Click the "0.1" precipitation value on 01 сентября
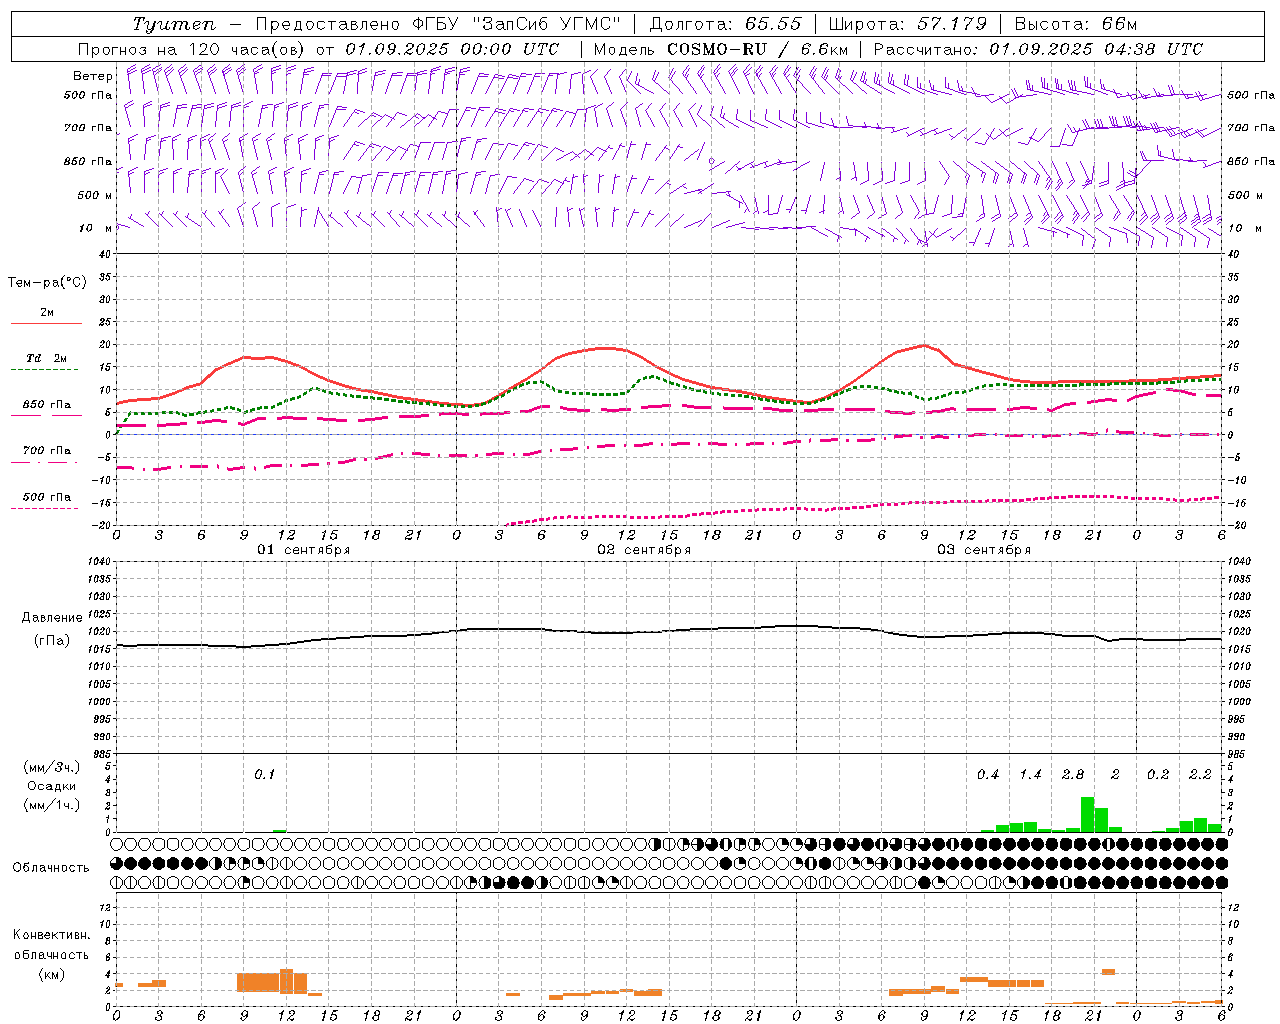 [264, 775]
